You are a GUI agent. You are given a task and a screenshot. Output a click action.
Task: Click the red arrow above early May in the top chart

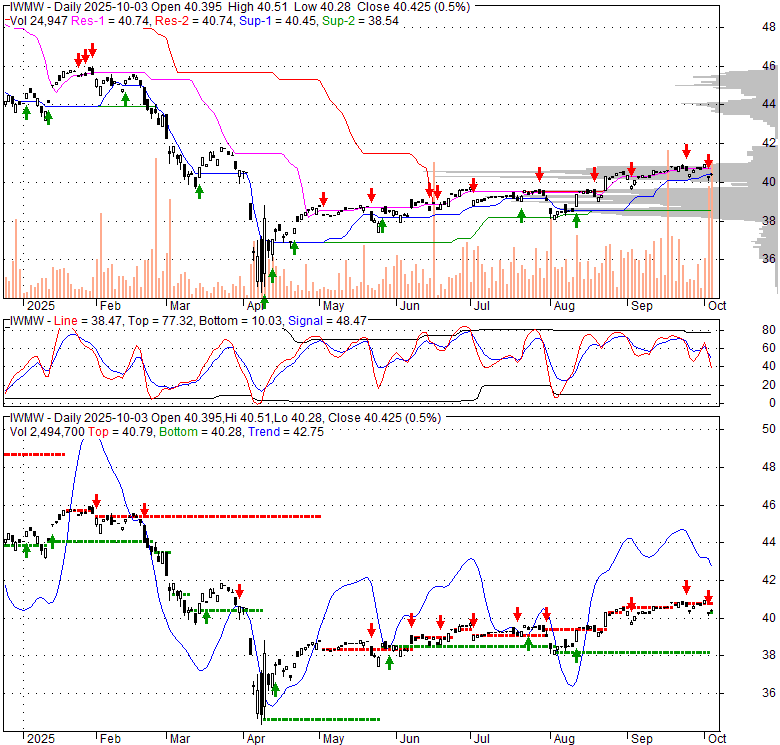point(324,197)
